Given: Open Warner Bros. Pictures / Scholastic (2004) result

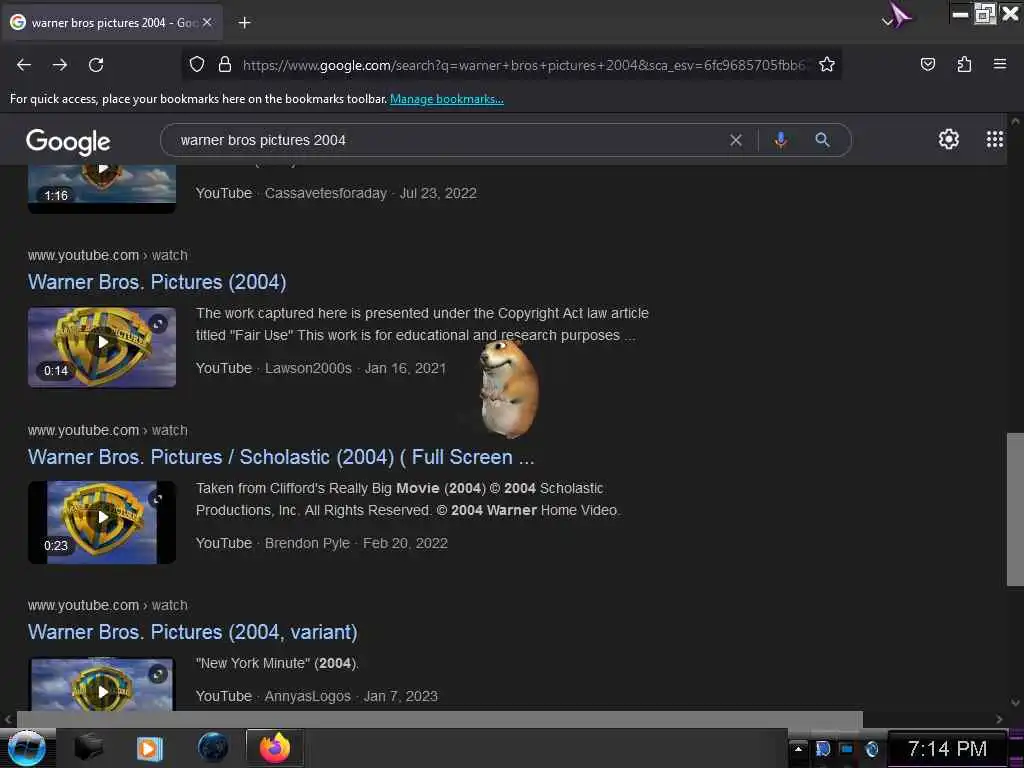Looking at the screenshot, I should click(x=281, y=457).
